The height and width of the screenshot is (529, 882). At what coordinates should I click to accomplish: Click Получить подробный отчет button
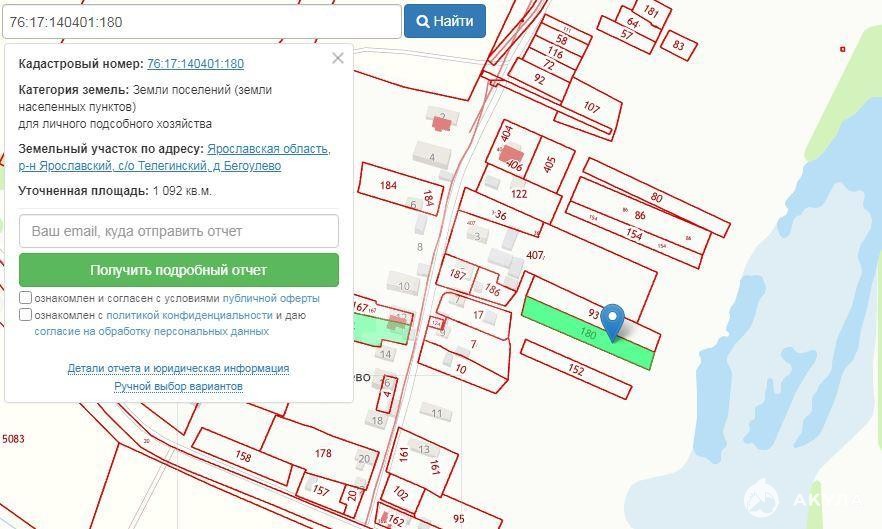click(x=179, y=270)
